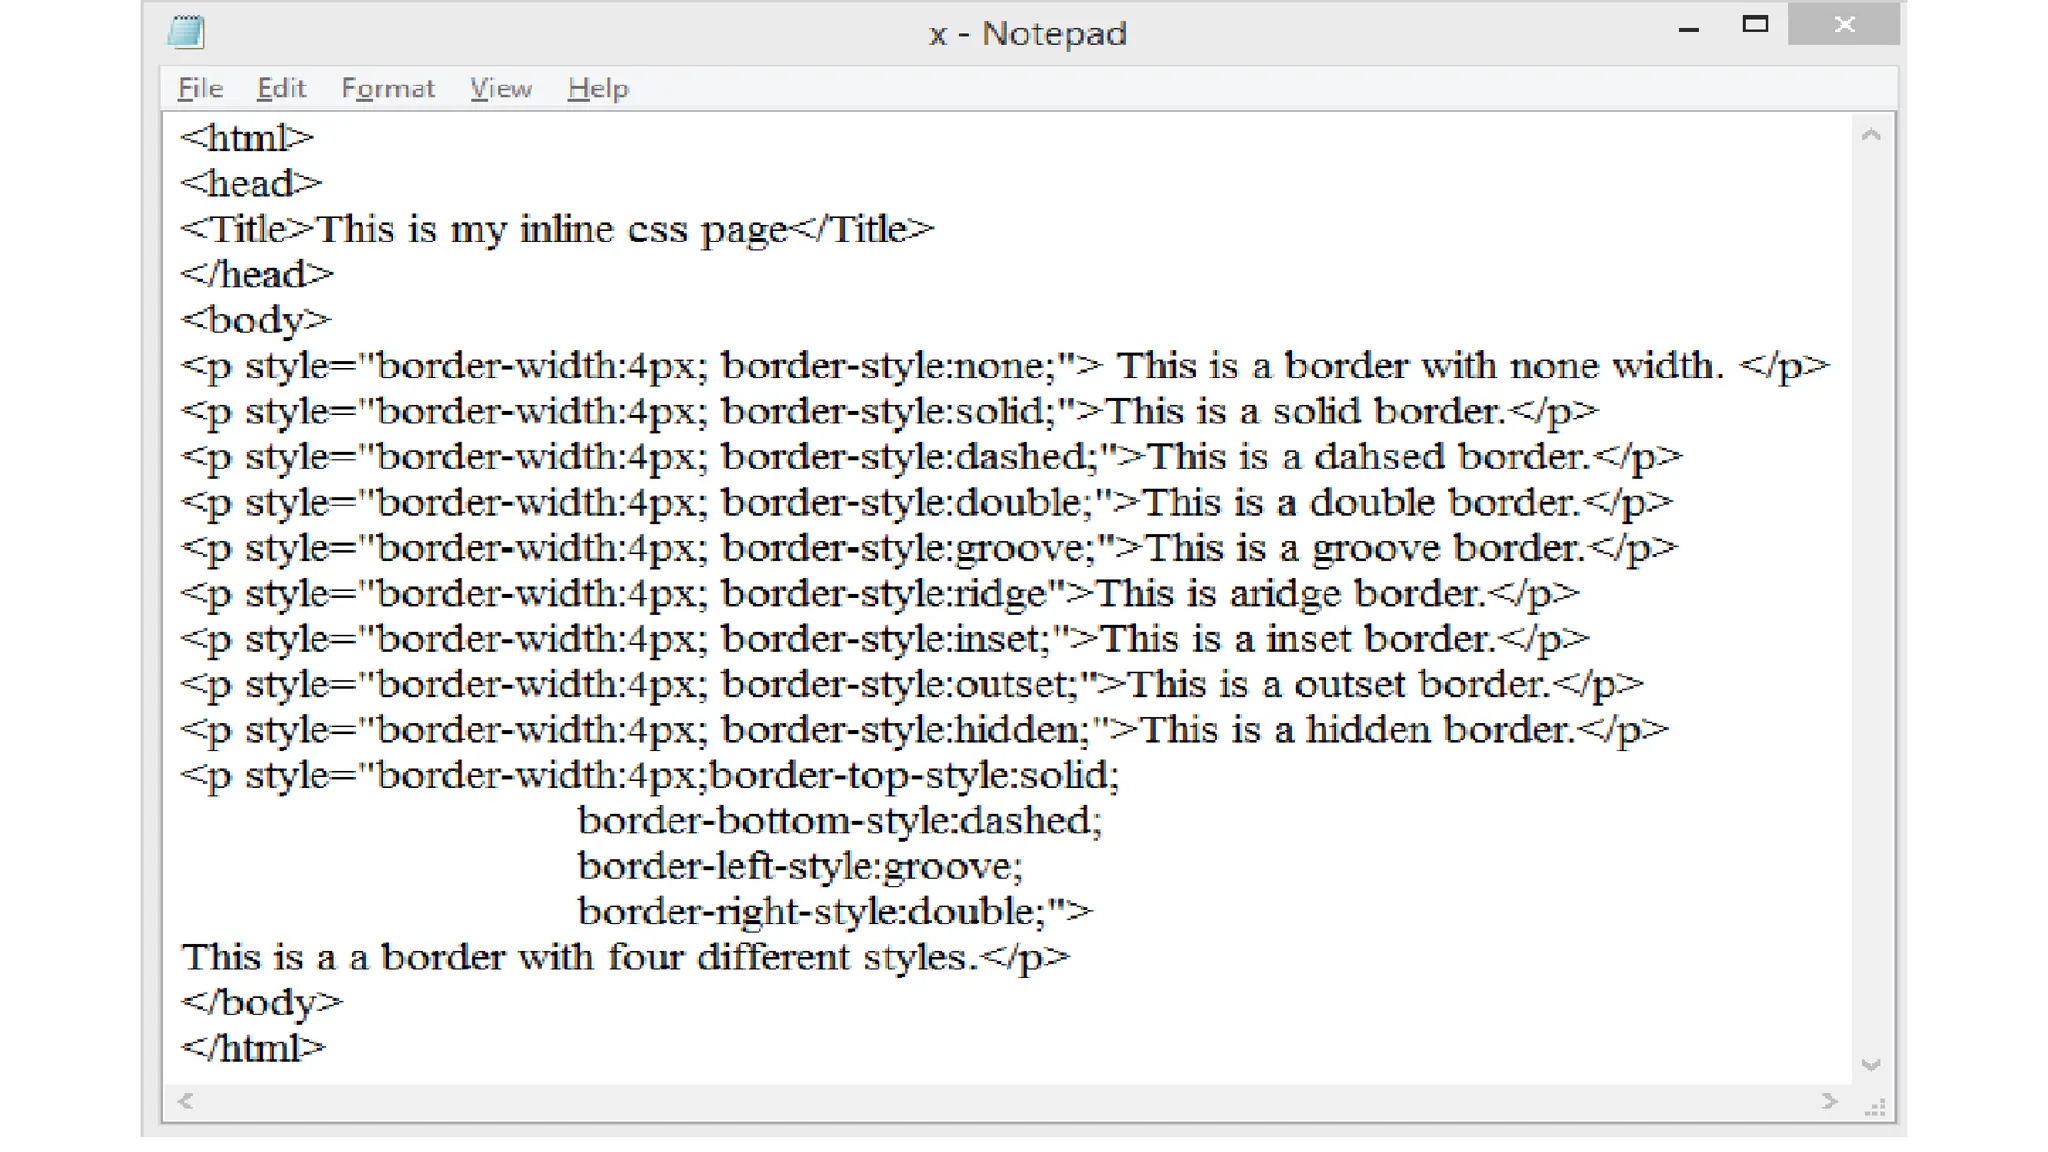
Task: Click the Notepad app icon in title bar
Action: click(186, 32)
